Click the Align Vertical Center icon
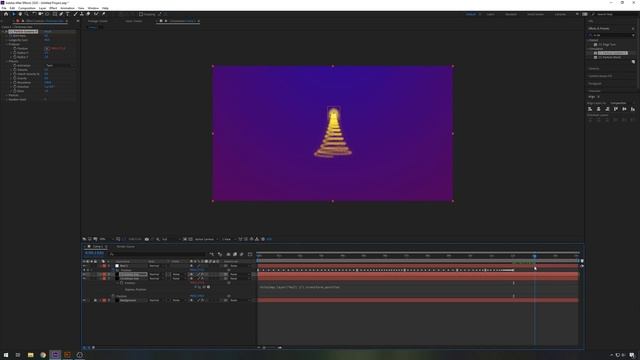Screen dimensions: 640x360 point(624,109)
